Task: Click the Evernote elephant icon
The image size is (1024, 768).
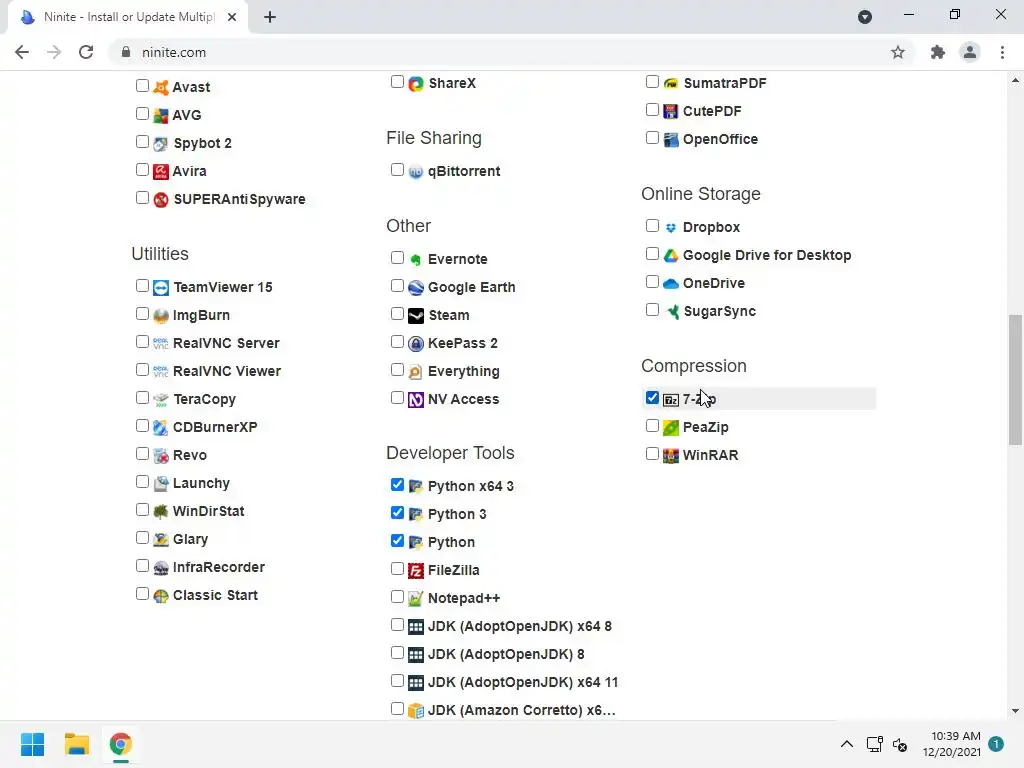Action: (x=416, y=259)
